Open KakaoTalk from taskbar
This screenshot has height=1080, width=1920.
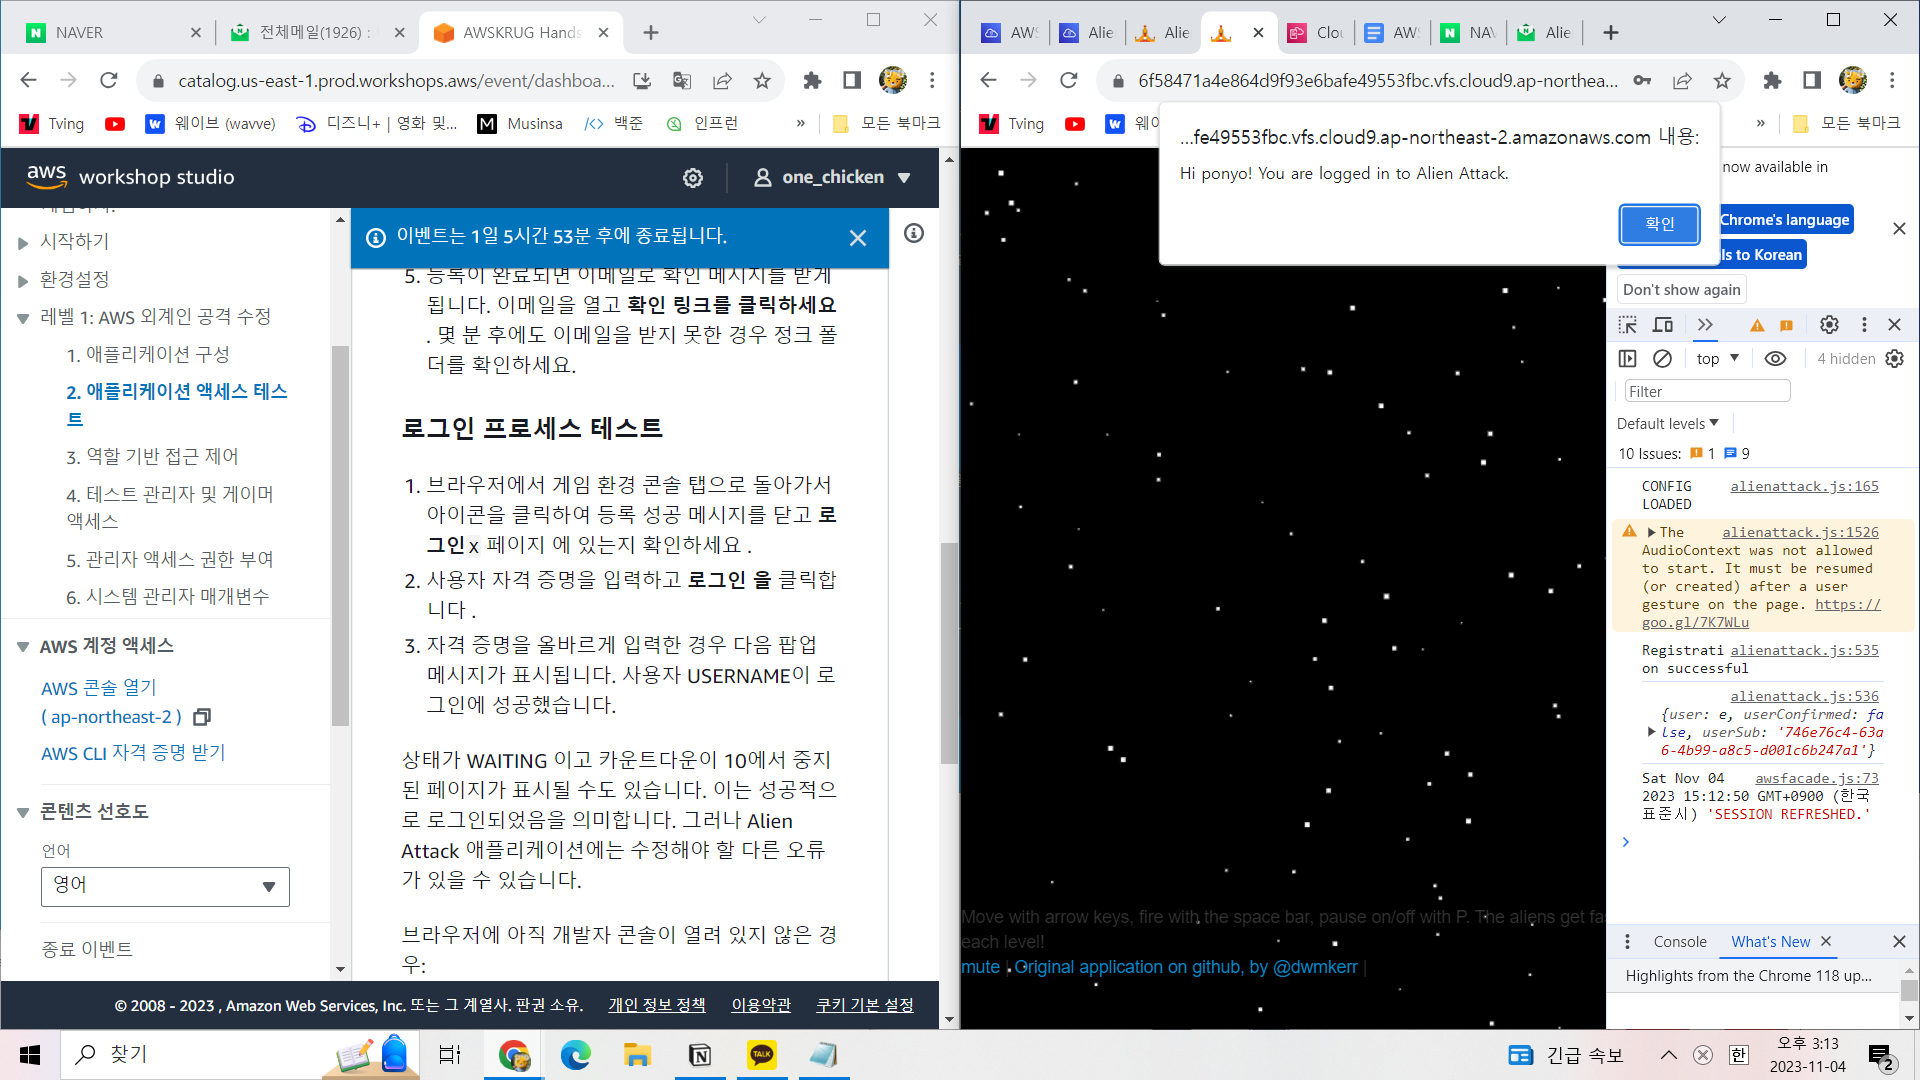tap(762, 1055)
